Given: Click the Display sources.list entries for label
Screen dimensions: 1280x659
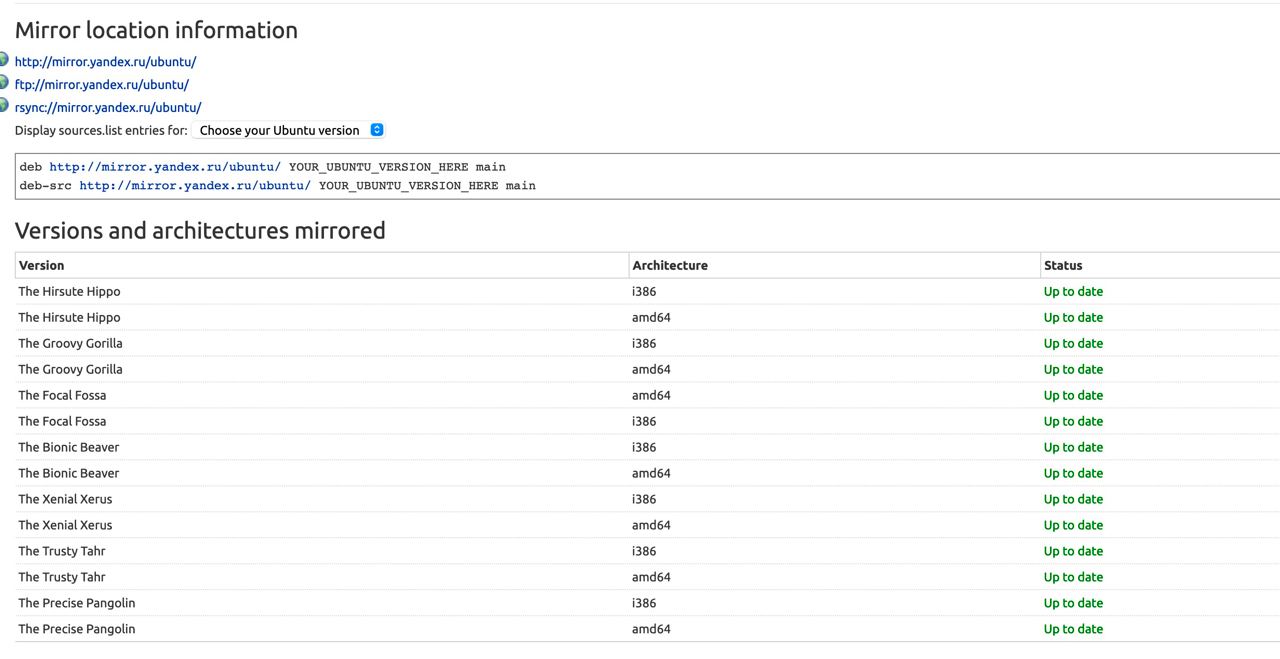Looking at the screenshot, I should tap(101, 130).
